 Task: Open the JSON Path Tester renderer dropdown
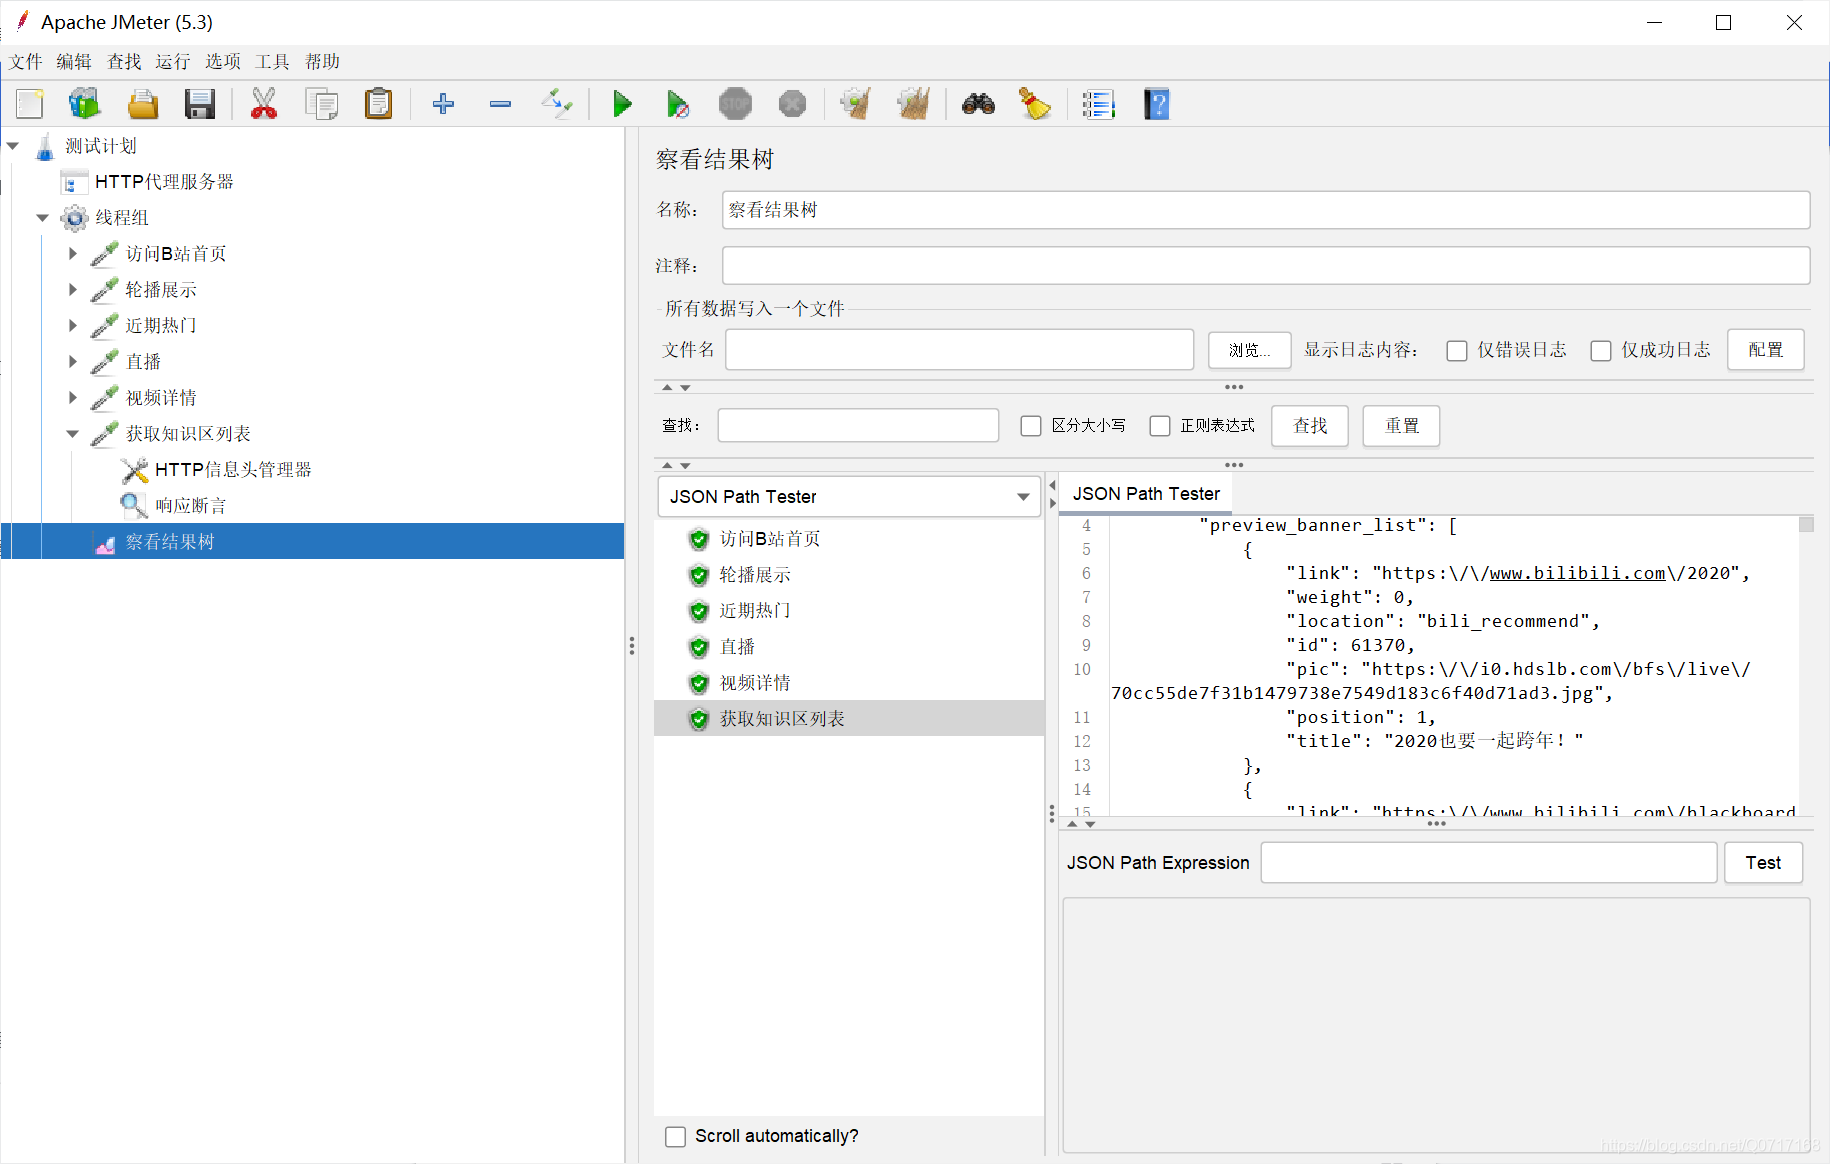pos(848,497)
